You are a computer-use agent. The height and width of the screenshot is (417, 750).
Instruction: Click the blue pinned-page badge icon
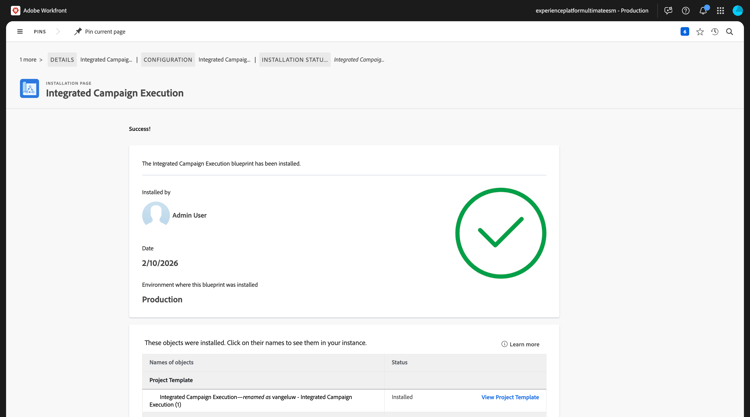pyautogui.click(x=685, y=32)
